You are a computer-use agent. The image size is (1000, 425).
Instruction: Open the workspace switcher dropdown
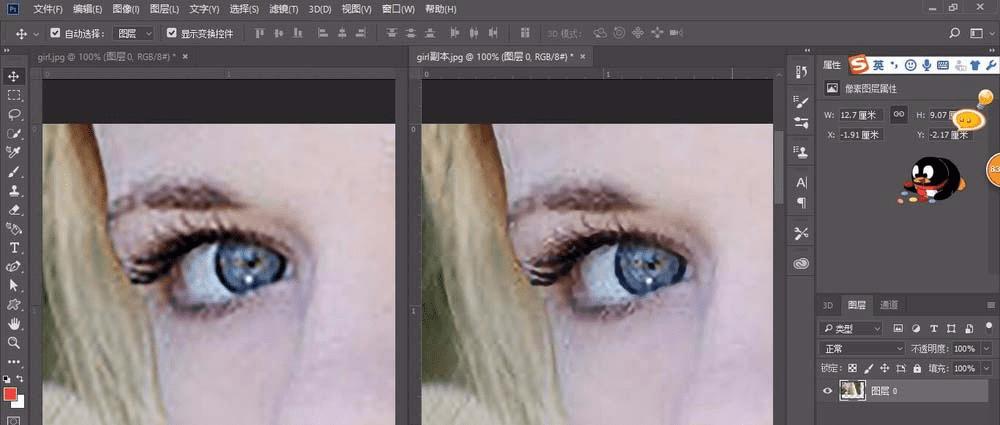pos(979,33)
